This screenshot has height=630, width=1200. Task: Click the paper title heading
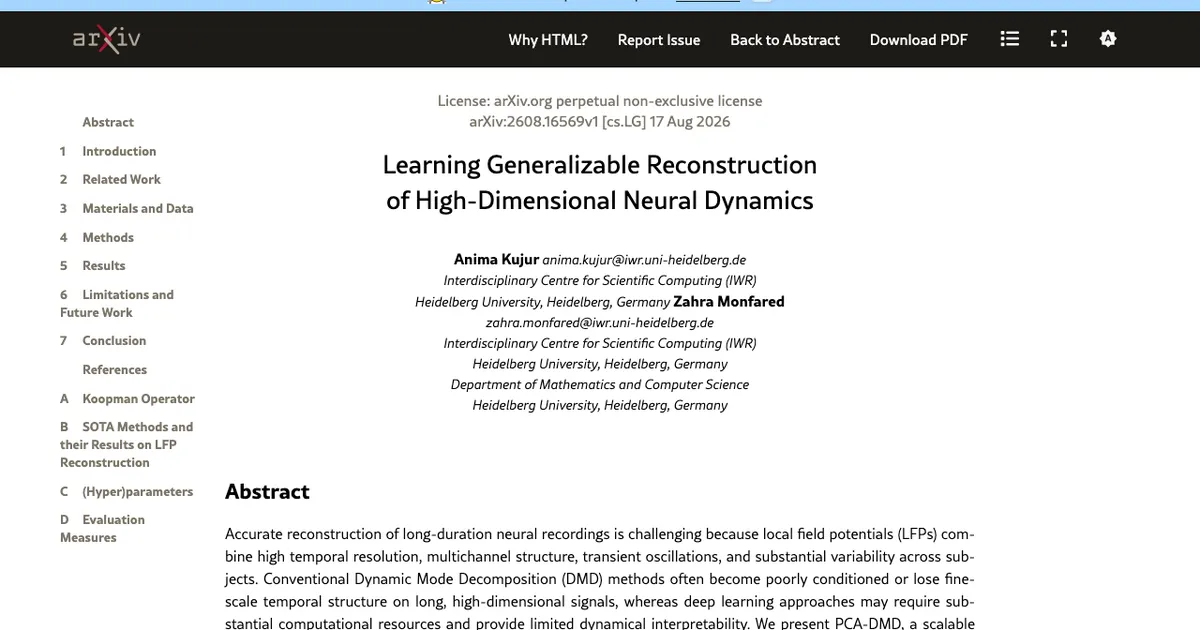coord(600,182)
